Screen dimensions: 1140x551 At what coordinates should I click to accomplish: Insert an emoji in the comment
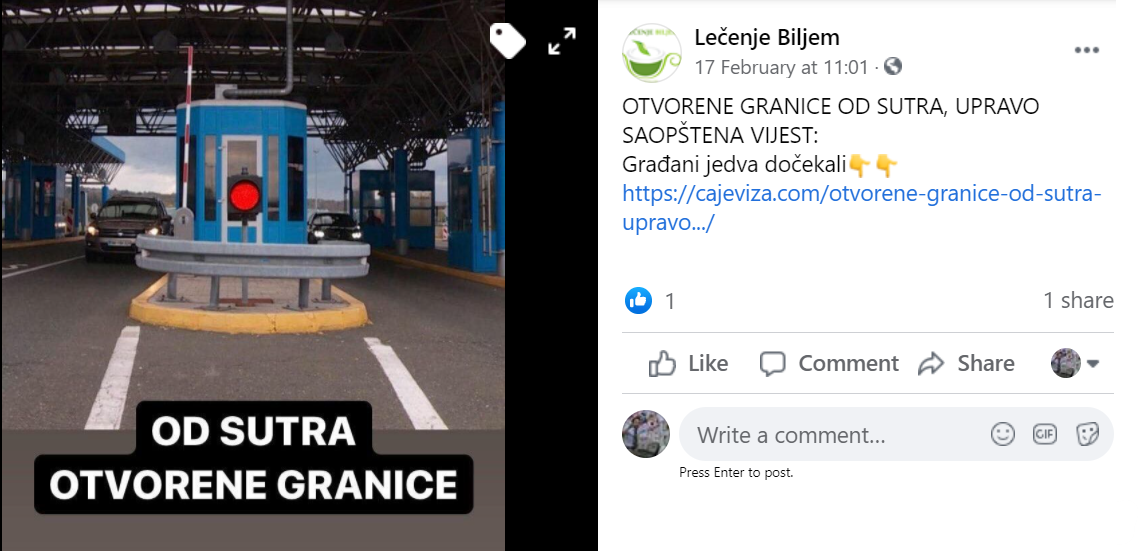point(1003,434)
